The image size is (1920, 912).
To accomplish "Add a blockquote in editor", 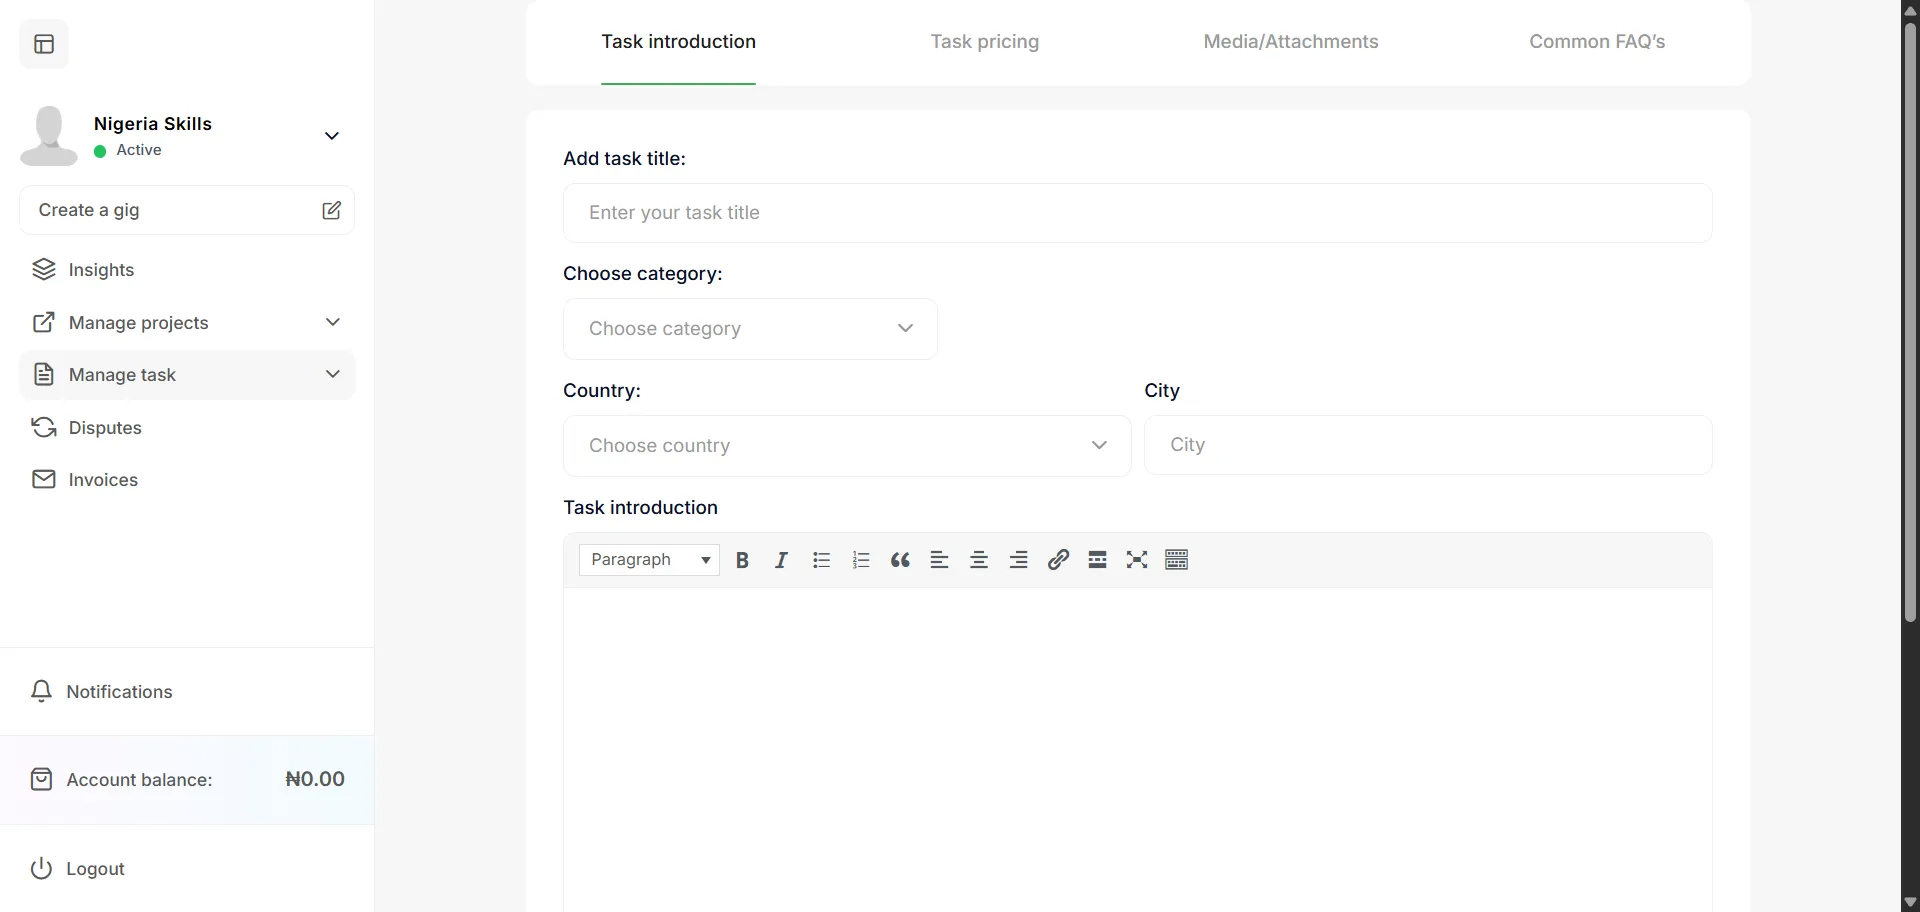I will pyautogui.click(x=900, y=560).
